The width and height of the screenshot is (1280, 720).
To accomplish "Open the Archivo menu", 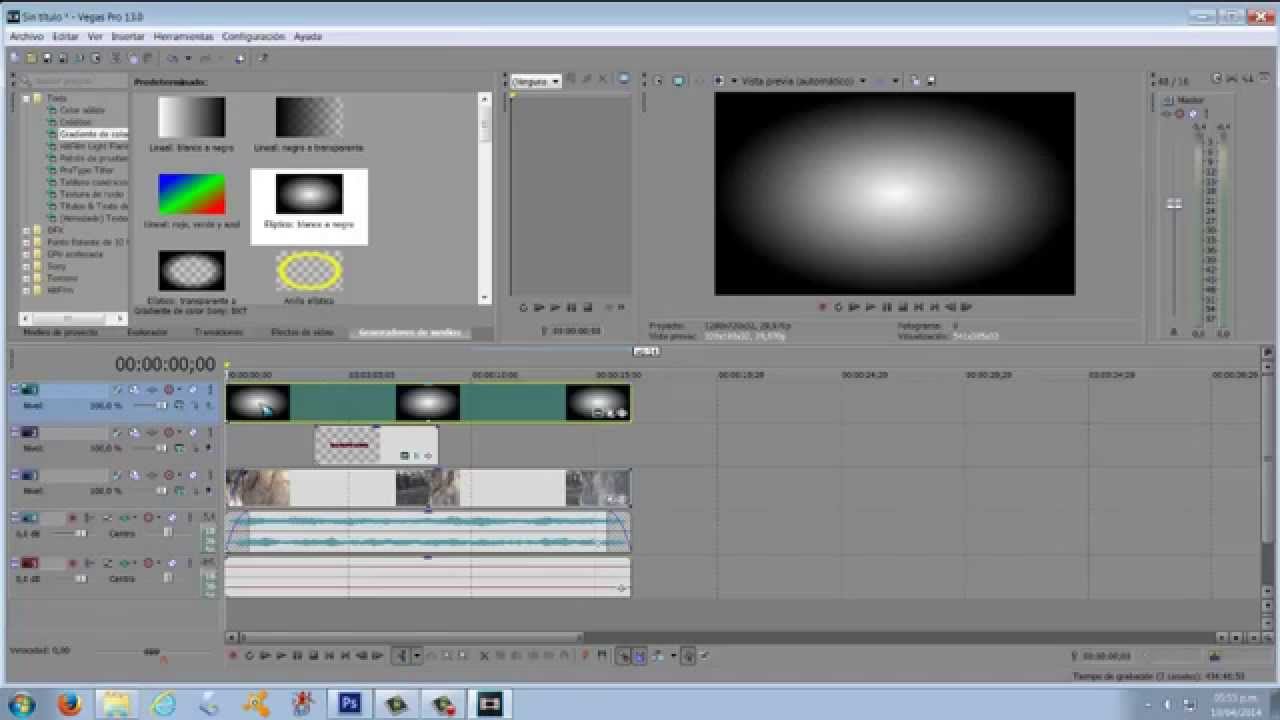I will [x=27, y=36].
